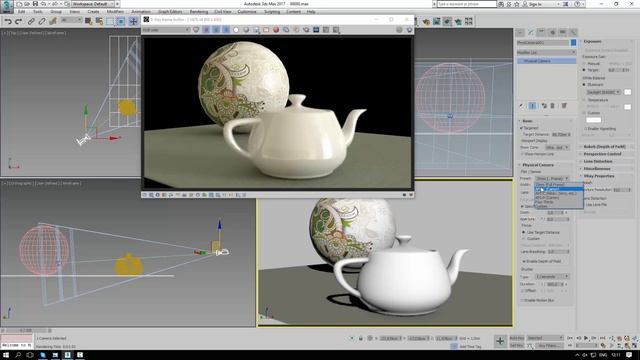This screenshot has height=360, width=640.
Task: Select Physical Camera in modifier stack
Action: click(546, 61)
